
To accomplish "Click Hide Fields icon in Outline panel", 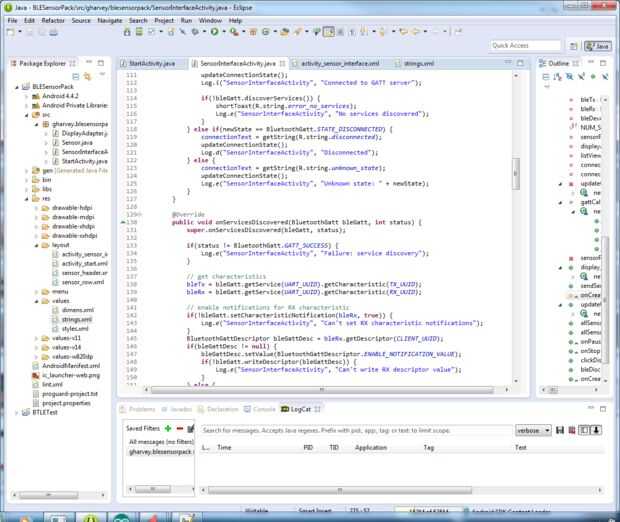I will 569,77.
